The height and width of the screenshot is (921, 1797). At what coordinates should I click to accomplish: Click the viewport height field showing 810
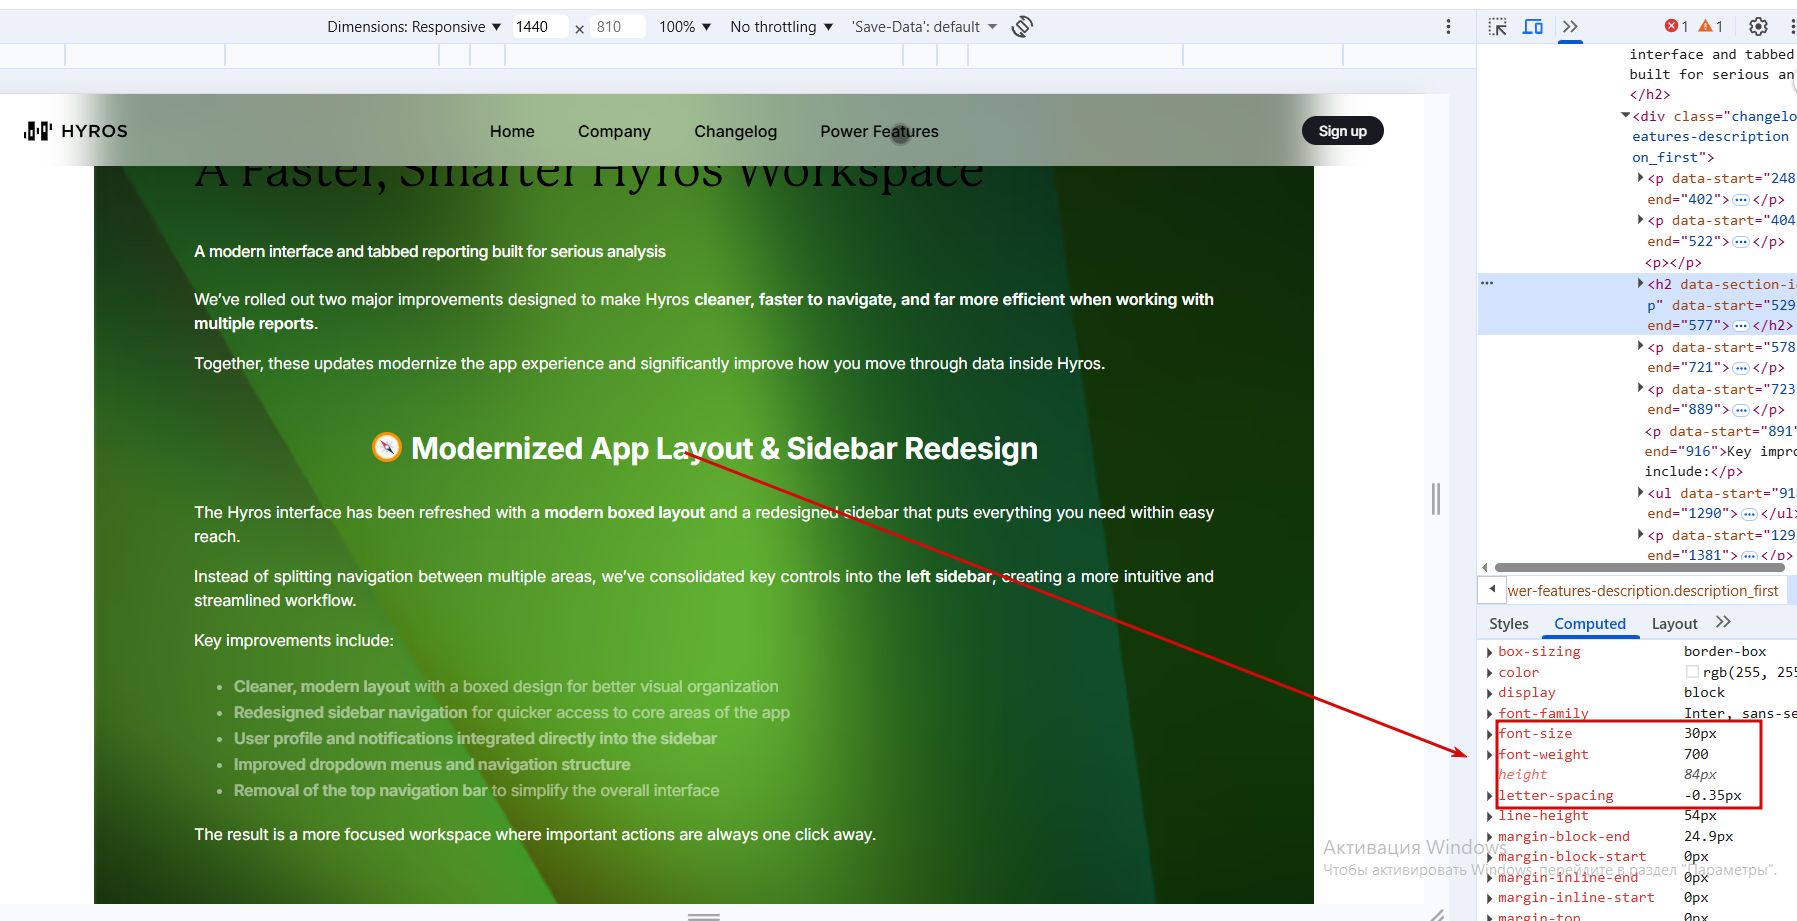(x=619, y=27)
